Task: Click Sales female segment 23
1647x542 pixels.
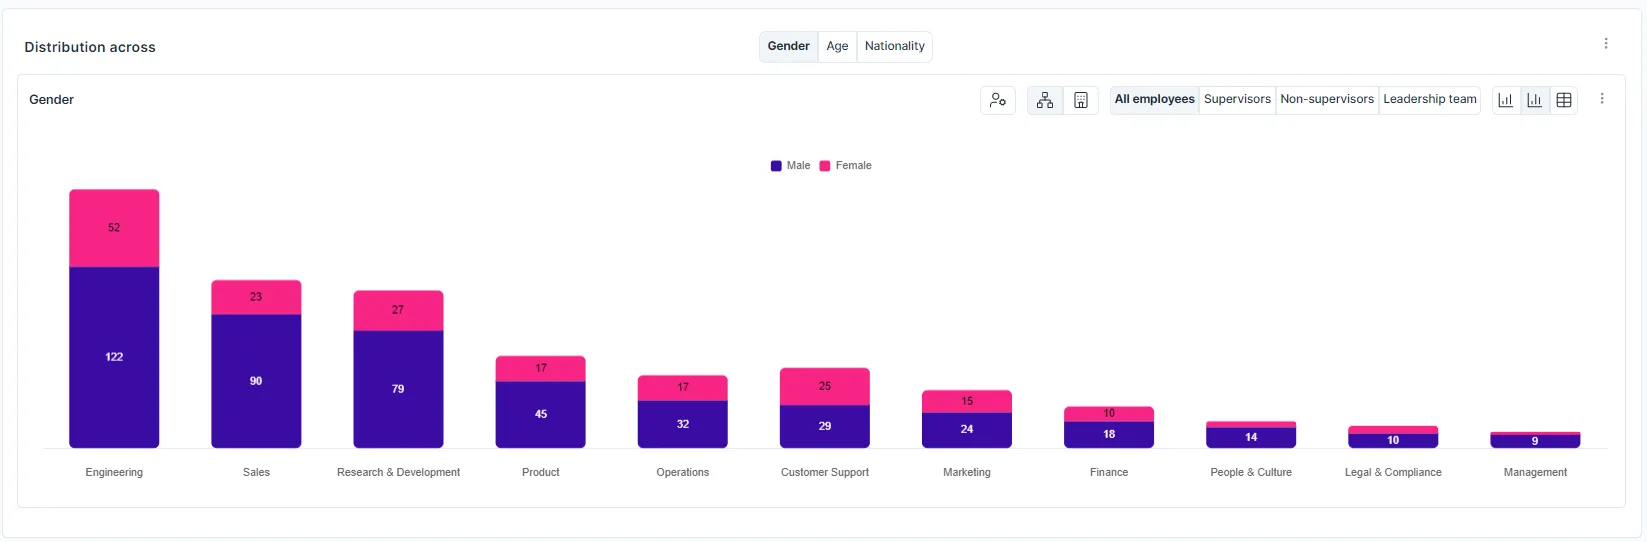Action: (x=256, y=297)
